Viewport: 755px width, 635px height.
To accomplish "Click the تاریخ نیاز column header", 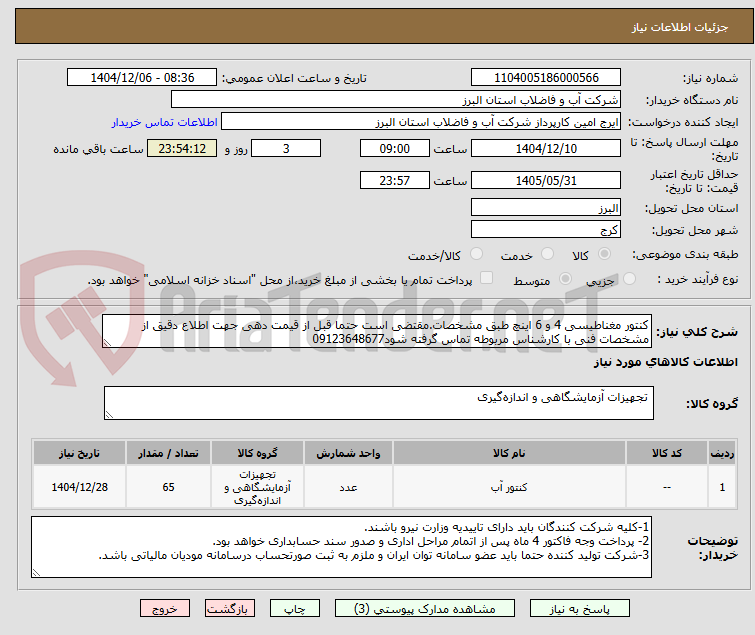I will click(x=79, y=453).
